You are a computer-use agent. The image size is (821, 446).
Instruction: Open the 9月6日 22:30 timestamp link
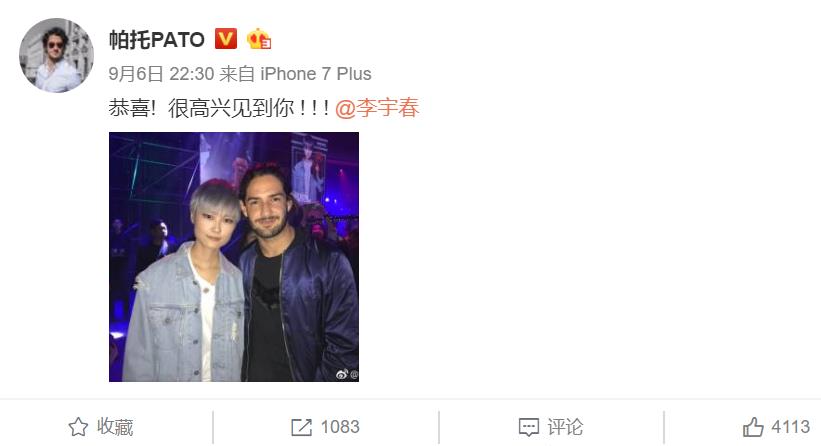161,74
